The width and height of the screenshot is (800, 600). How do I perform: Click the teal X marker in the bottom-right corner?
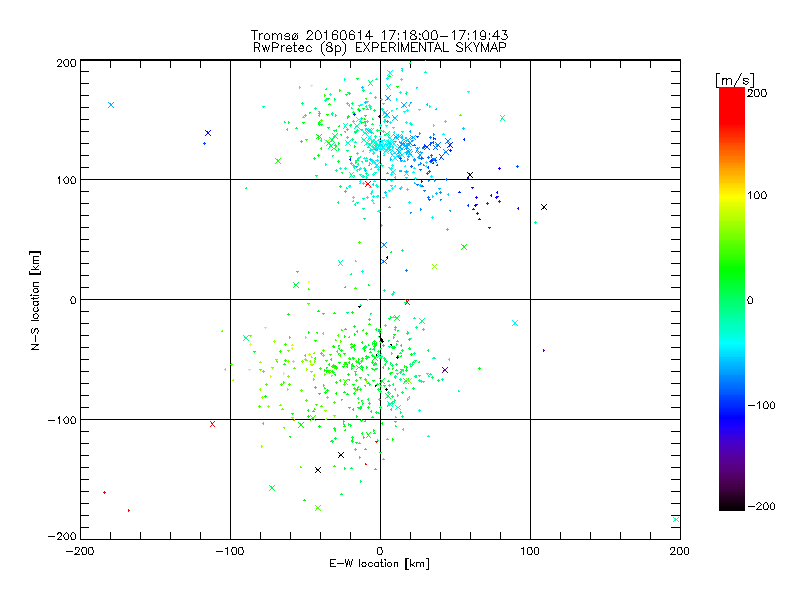[x=676, y=519]
